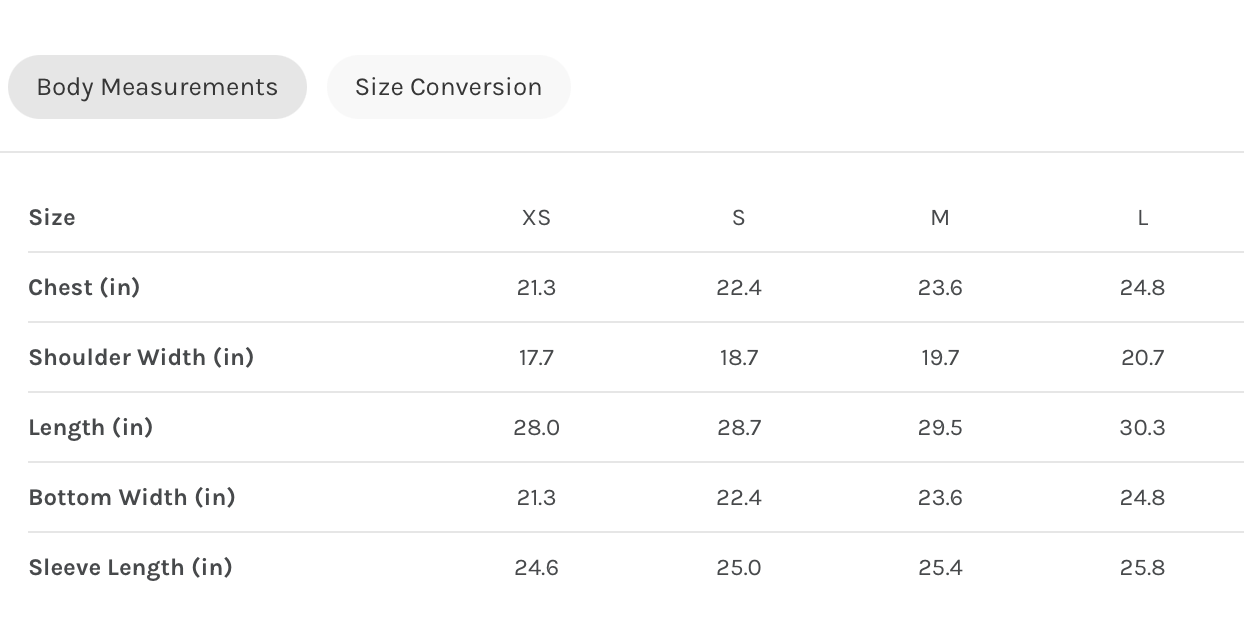Click the Length (in) row label
1244x634 pixels.
pyautogui.click(x=90, y=428)
